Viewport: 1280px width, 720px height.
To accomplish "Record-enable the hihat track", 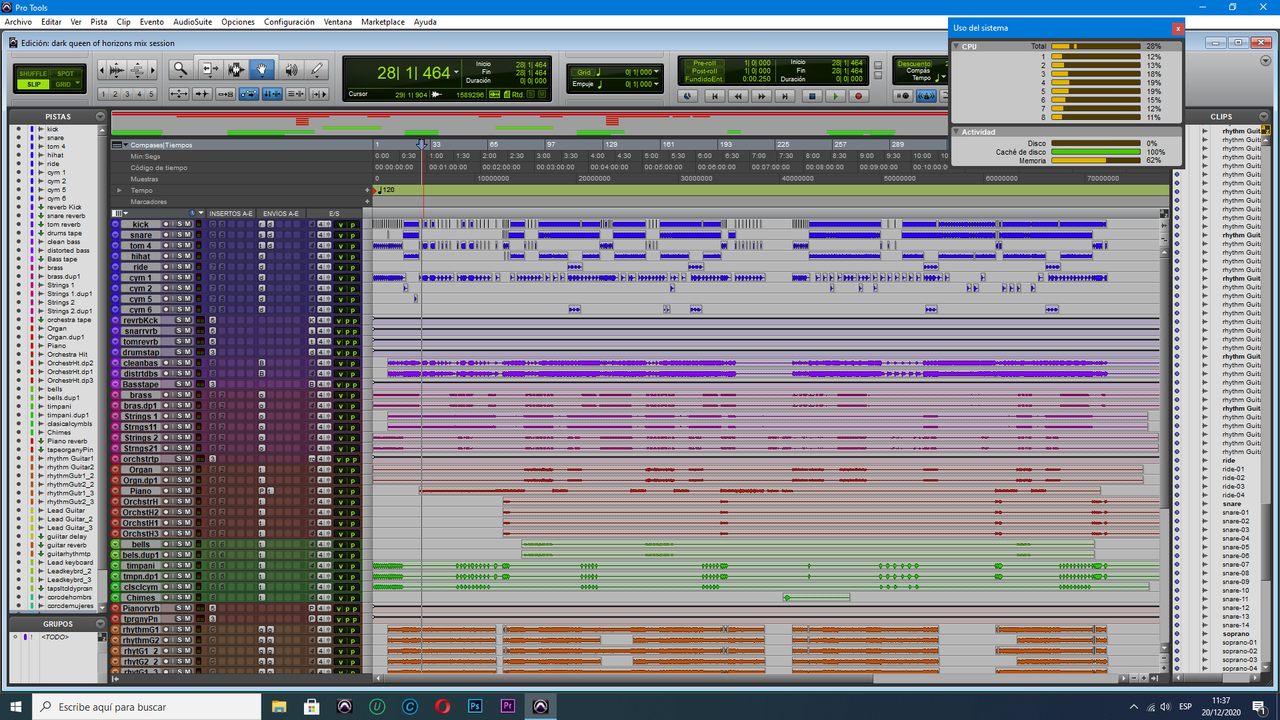I will pyautogui.click(x=166, y=256).
